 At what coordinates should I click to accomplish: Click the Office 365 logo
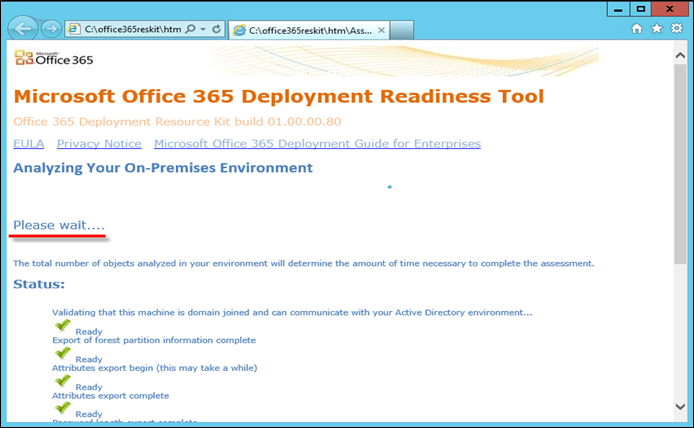pyautogui.click(x=54, y=58)
